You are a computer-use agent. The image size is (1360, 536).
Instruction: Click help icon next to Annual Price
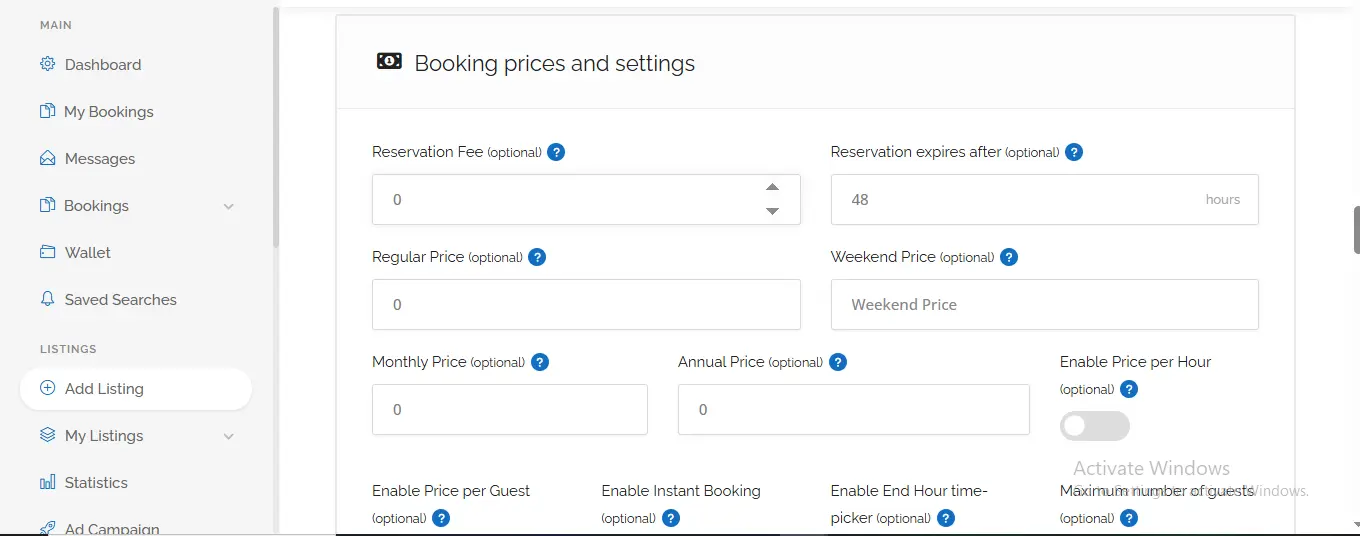tap(838, 362)
